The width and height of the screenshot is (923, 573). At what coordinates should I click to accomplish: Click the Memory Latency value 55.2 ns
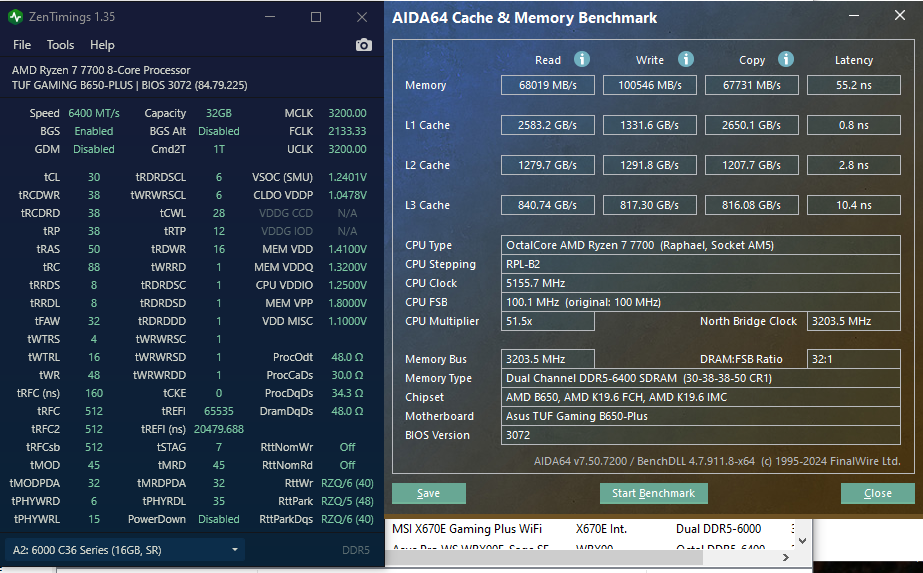[x=854, y=85]
